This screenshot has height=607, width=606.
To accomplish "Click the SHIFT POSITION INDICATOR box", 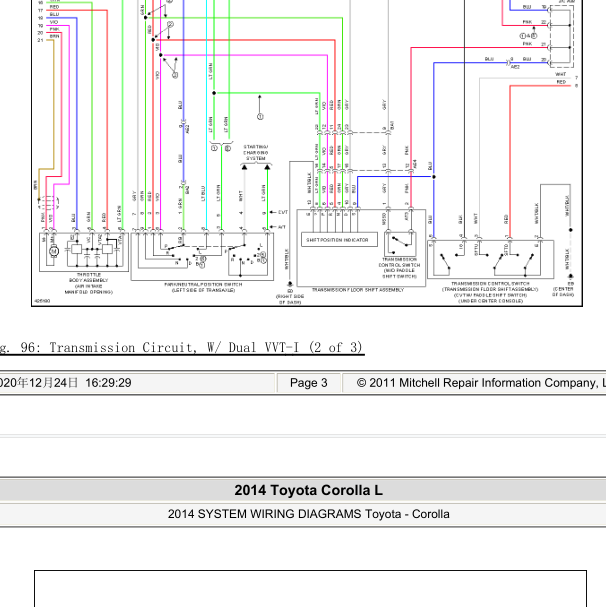I will click(x=339, y=240).
